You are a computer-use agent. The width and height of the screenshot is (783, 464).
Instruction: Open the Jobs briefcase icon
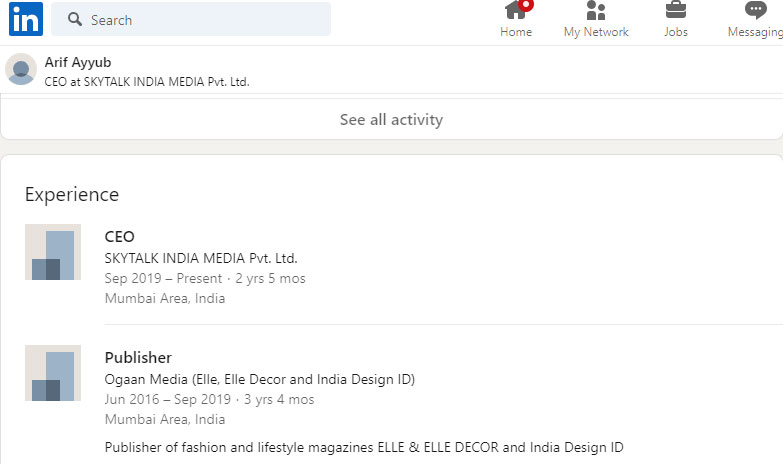point(676,11)
